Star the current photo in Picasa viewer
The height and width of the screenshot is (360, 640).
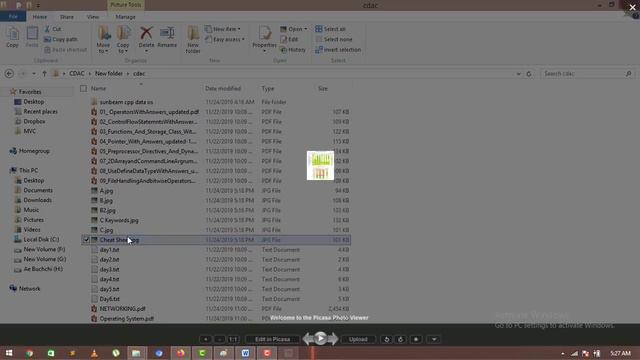416,339
